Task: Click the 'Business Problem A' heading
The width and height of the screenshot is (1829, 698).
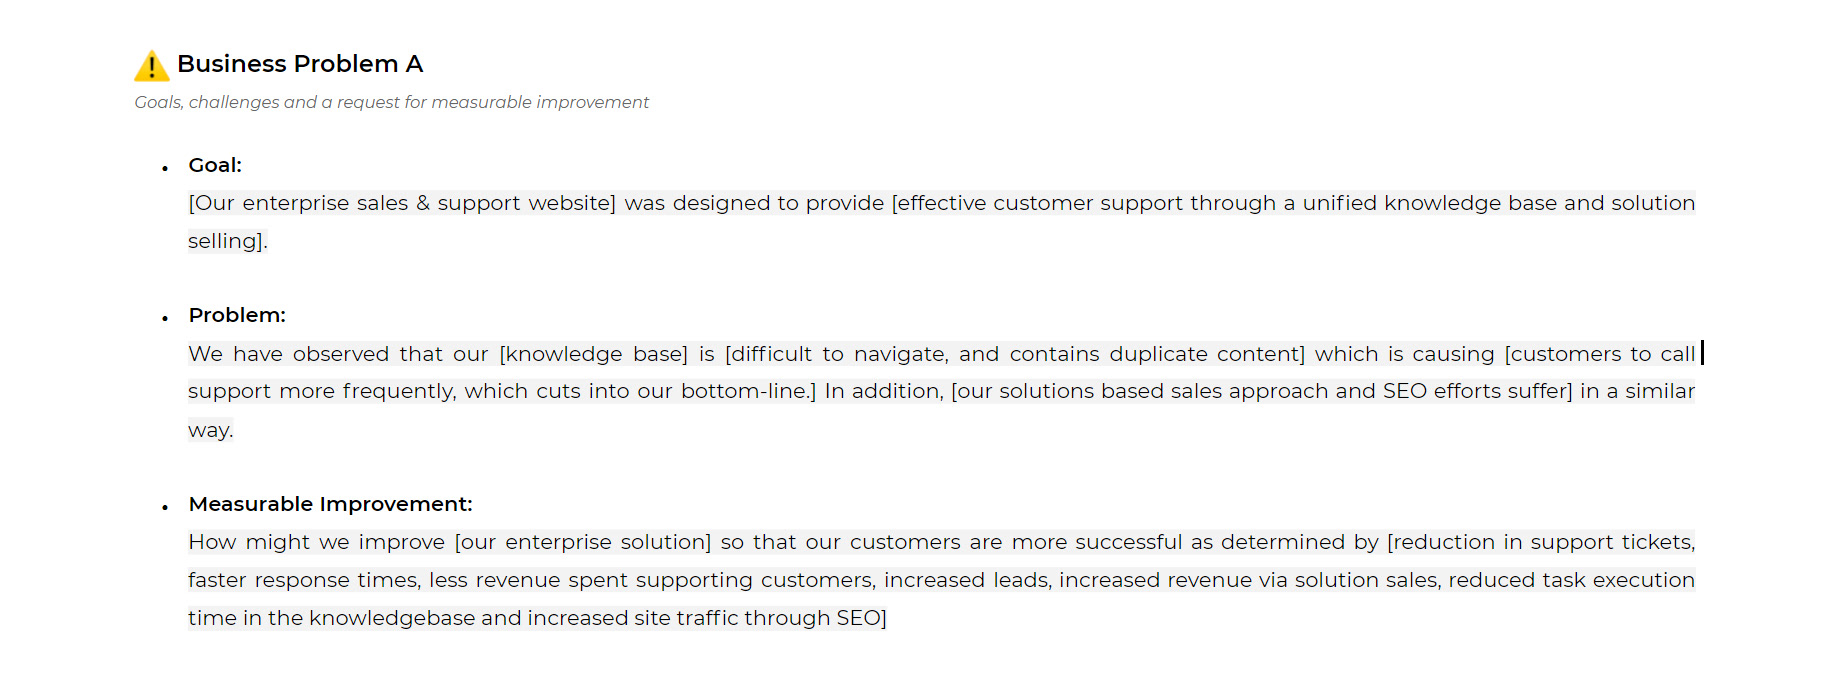Action: tap(300, 64)
